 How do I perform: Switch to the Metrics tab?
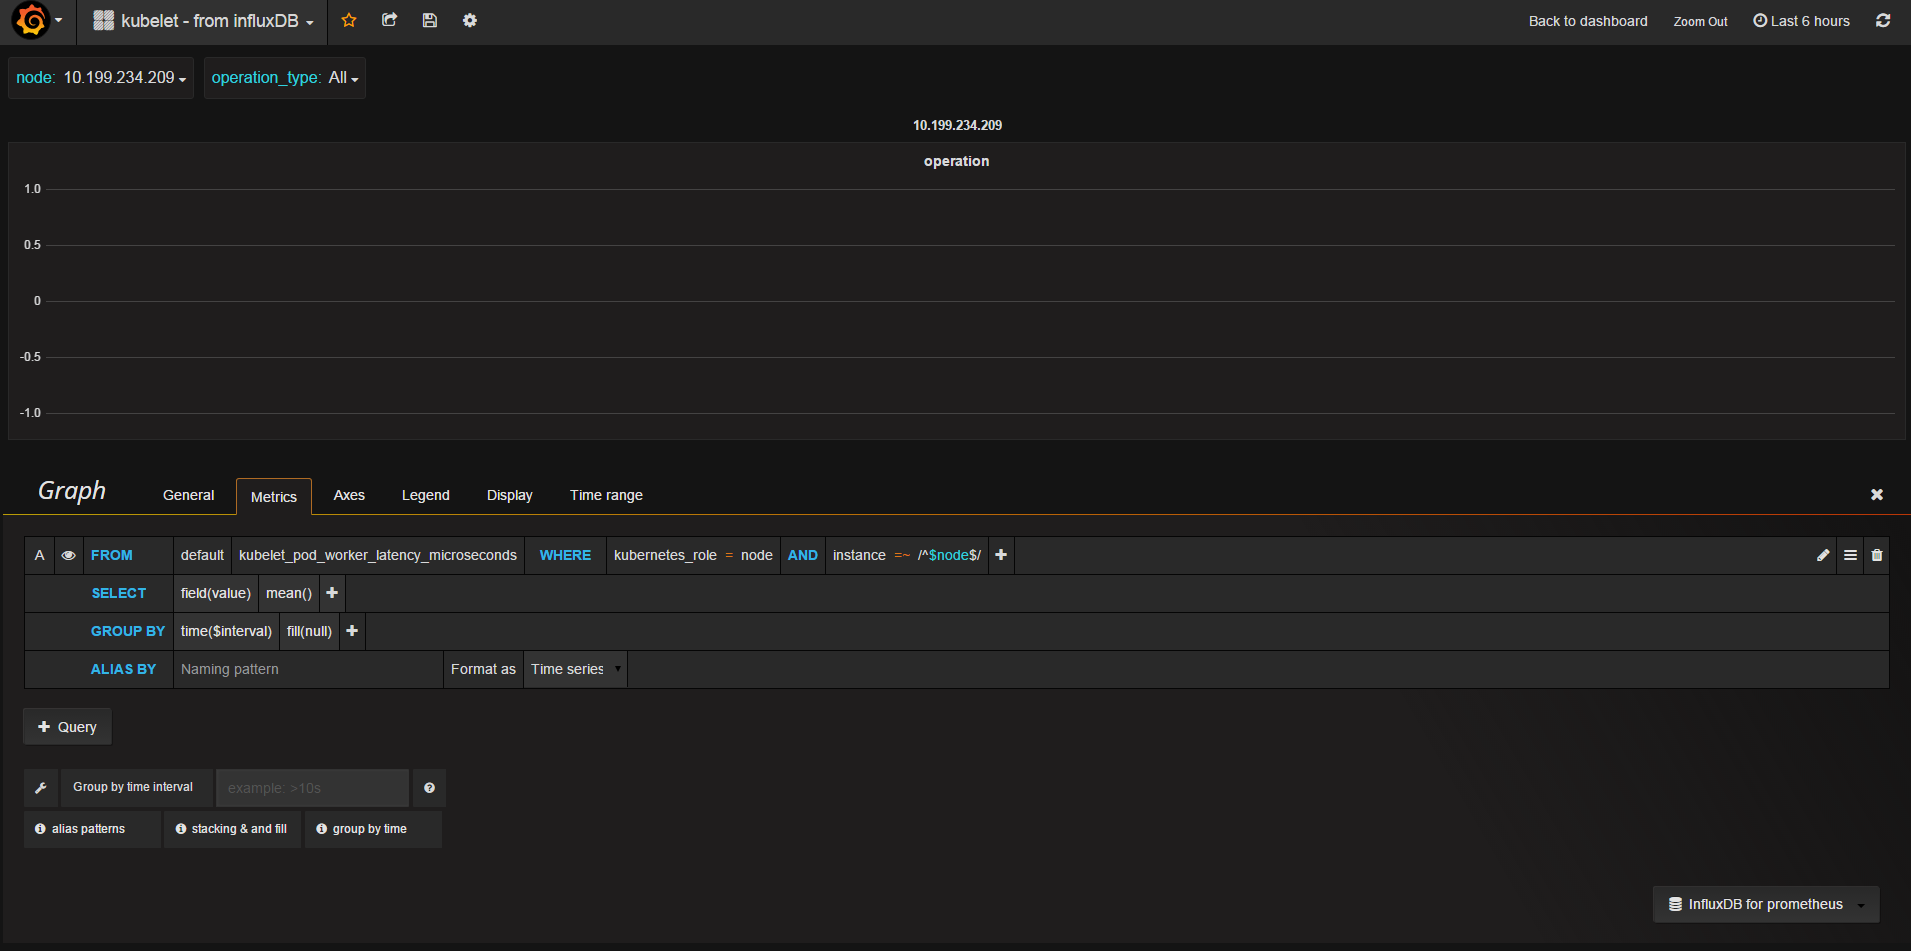coord(274,496)
